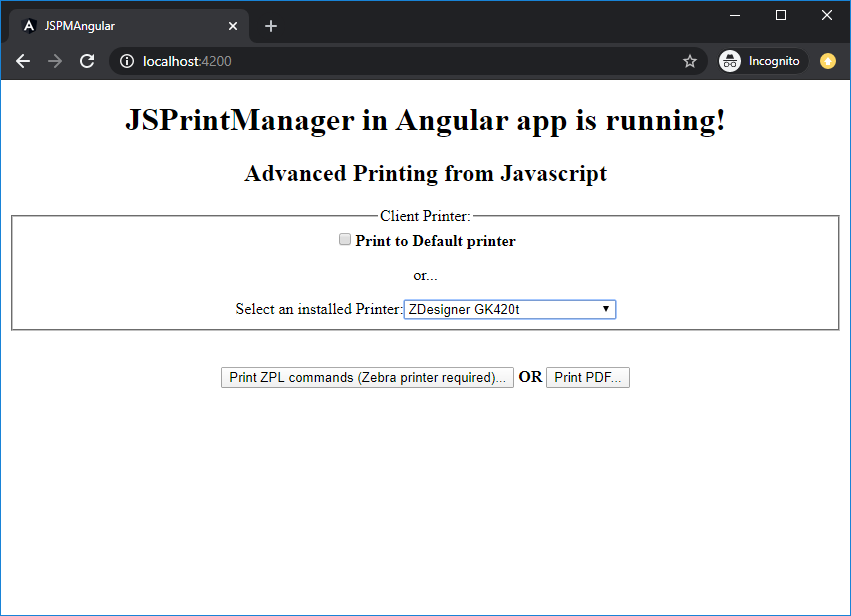Click the 'JSPrintManager in Angular app' heading
851x616 pixels.
coord(426,120)
